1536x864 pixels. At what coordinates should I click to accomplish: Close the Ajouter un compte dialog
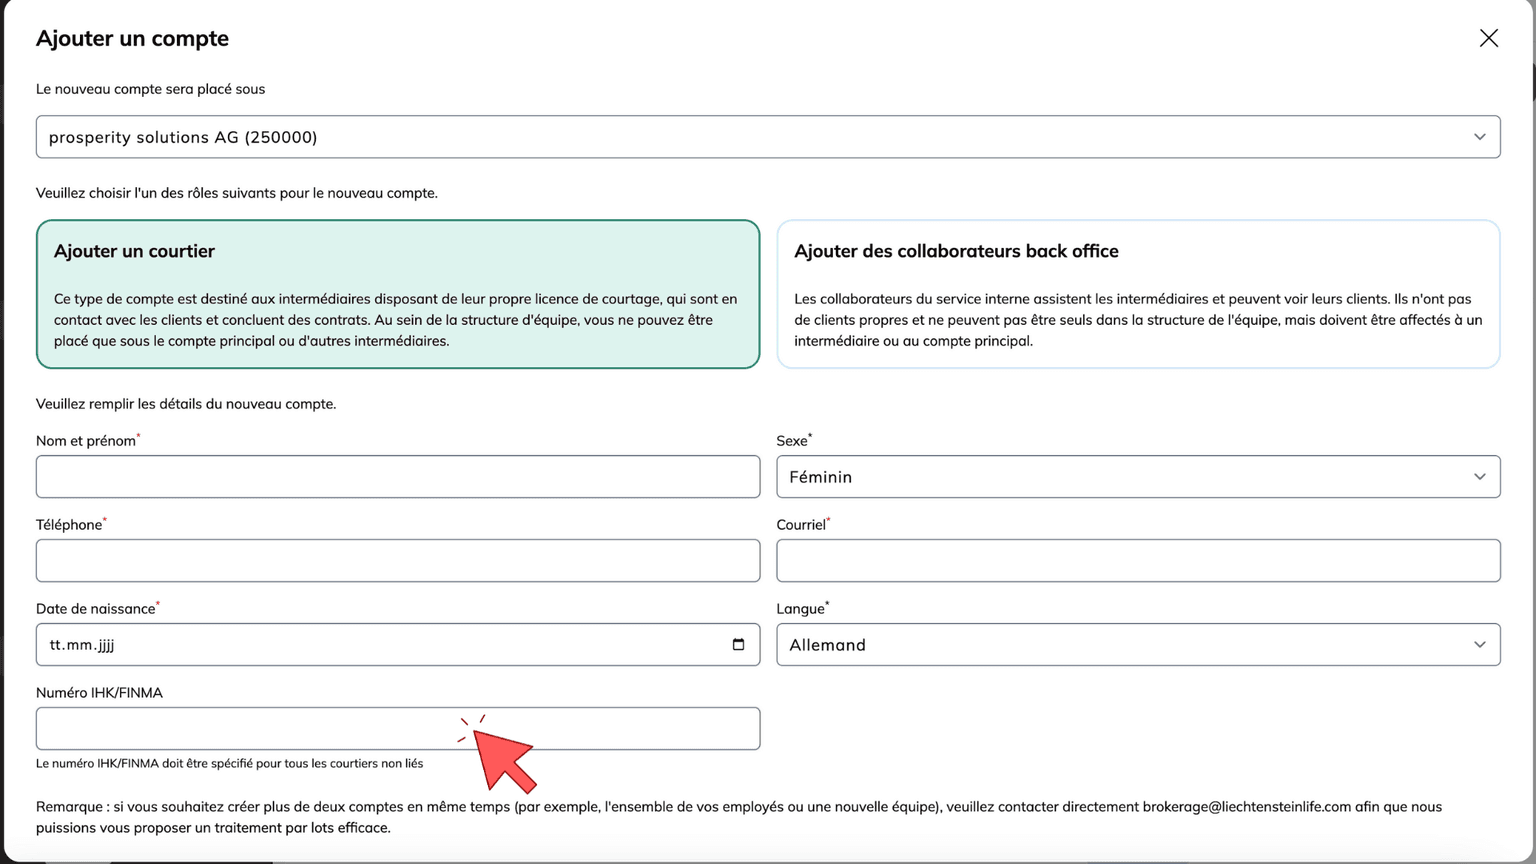pyautogui.click(x=1488, y=38)
